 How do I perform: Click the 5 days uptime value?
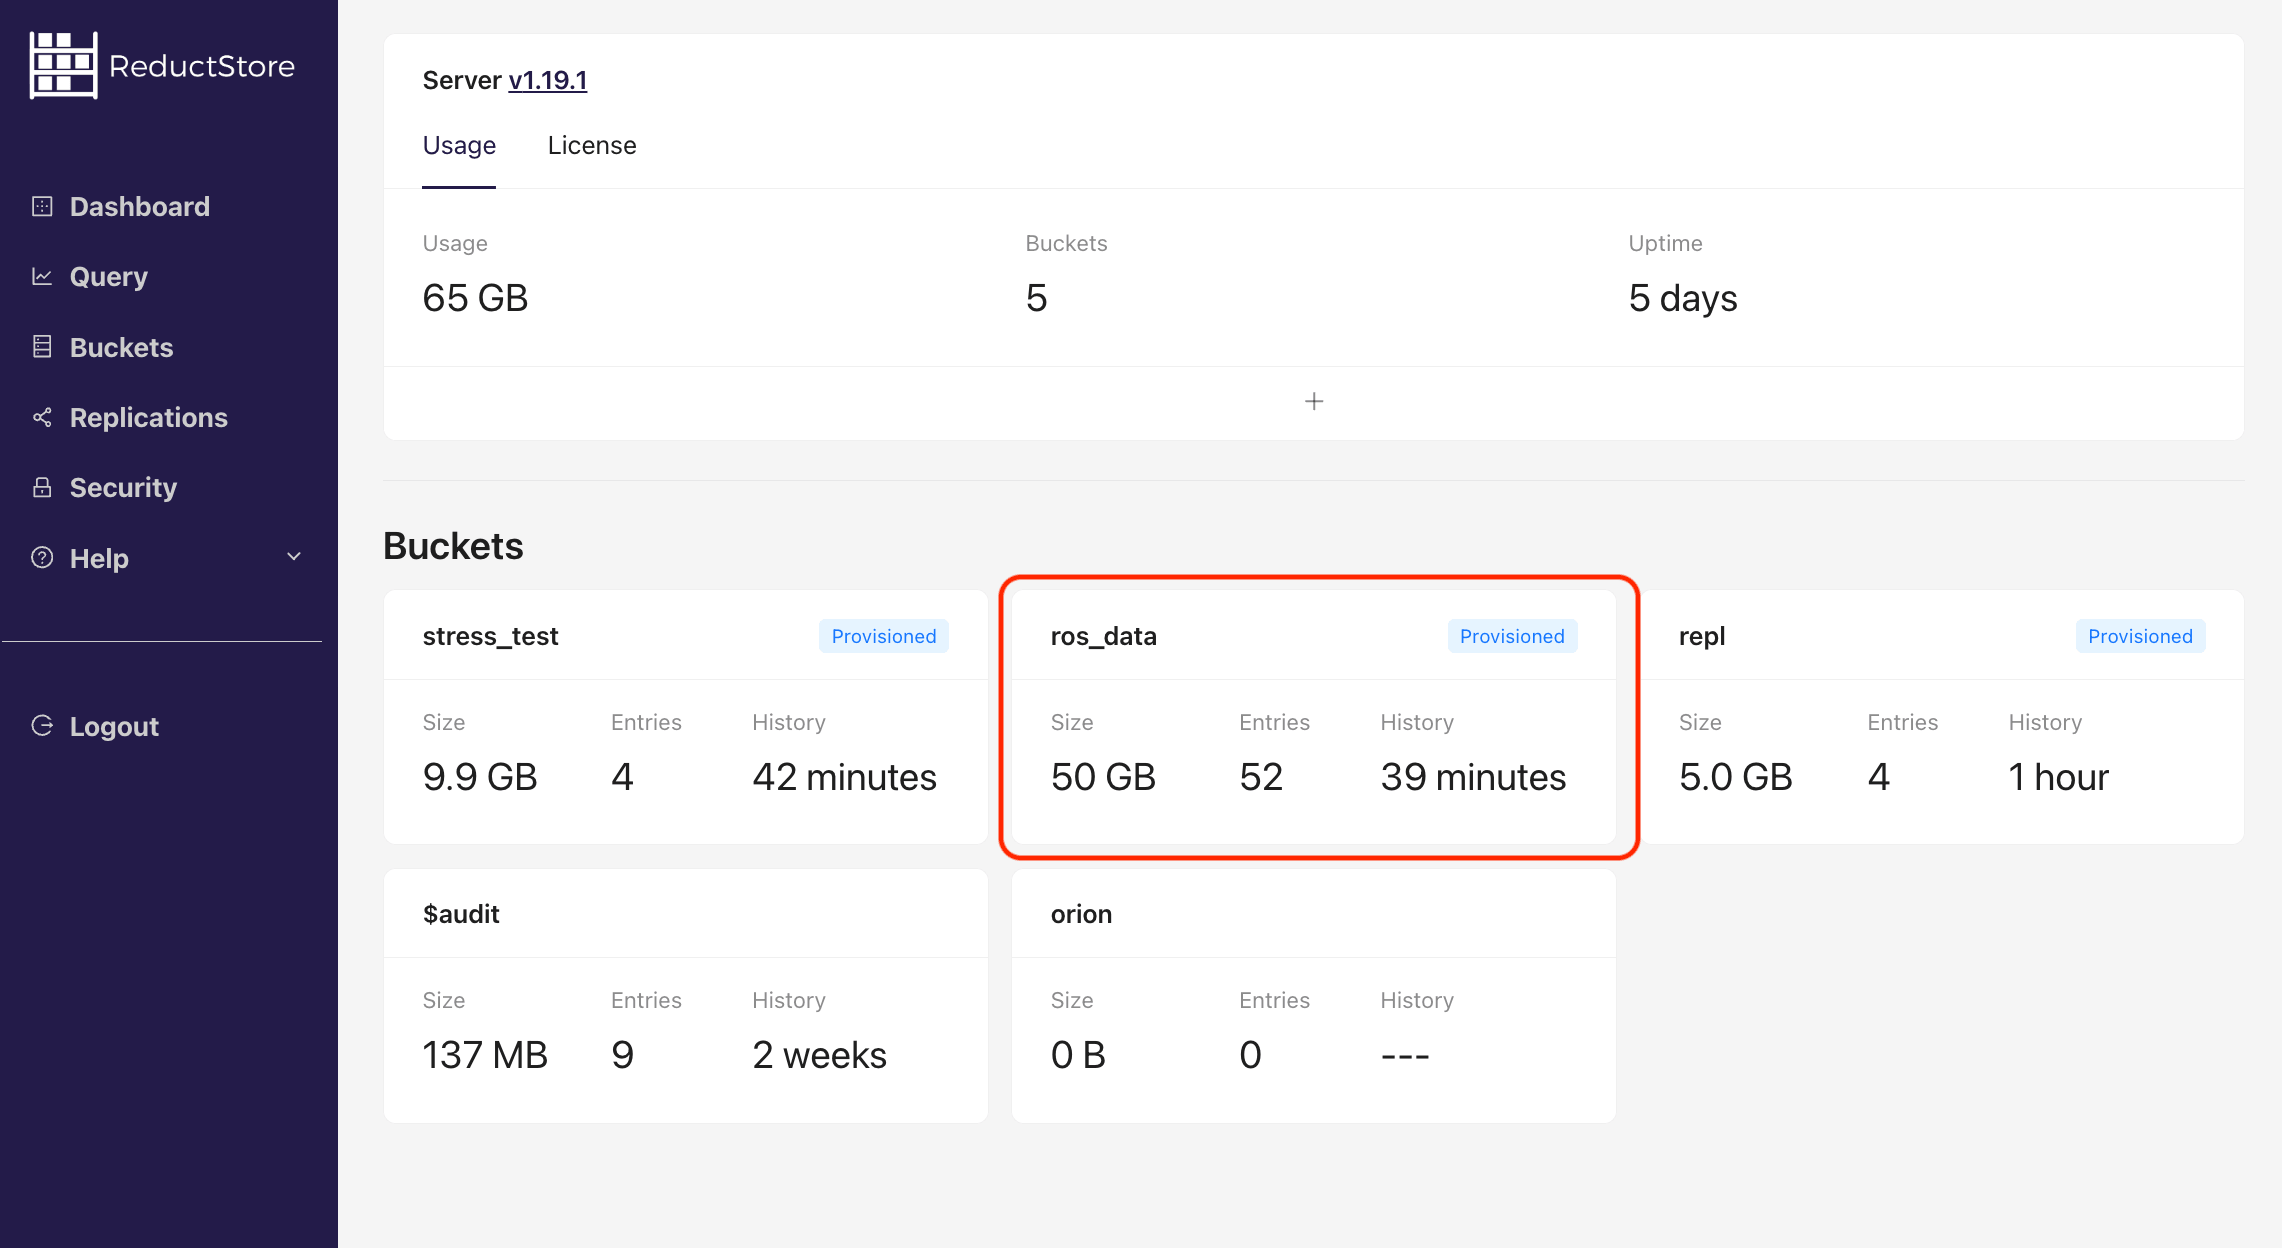point(1683,298)
